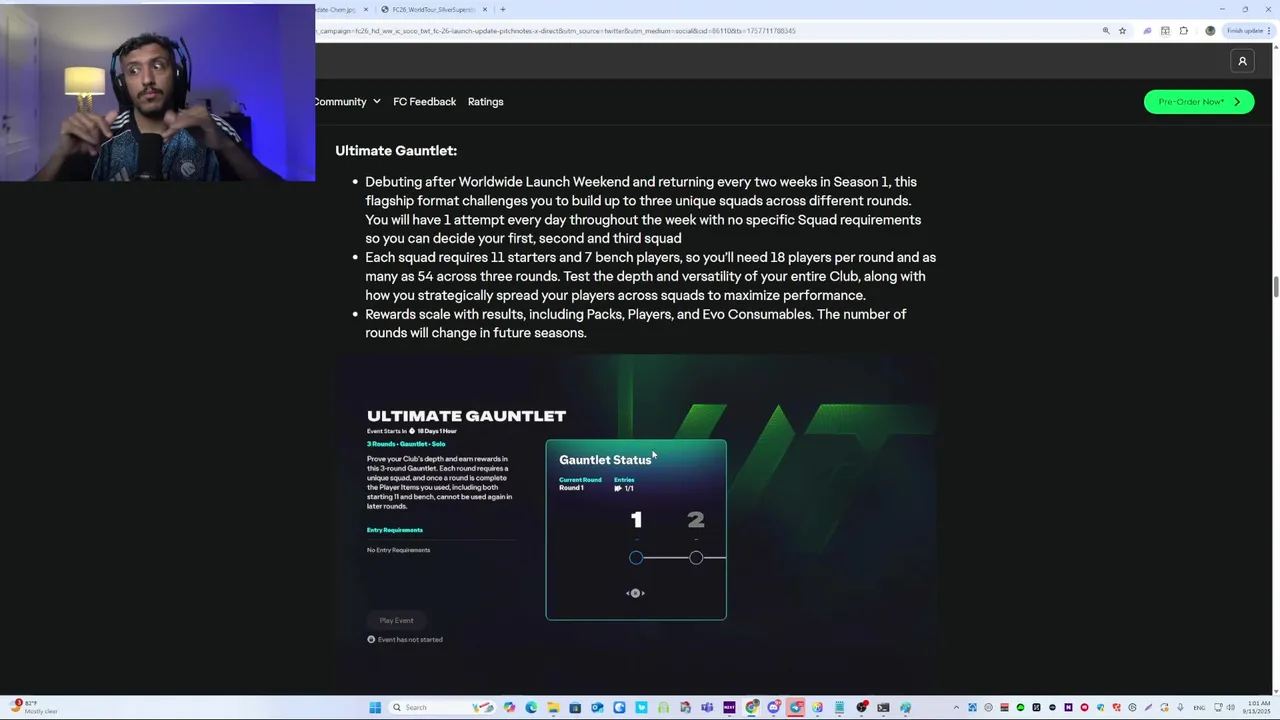Click the 'Event has not started' status

point(405,640)
